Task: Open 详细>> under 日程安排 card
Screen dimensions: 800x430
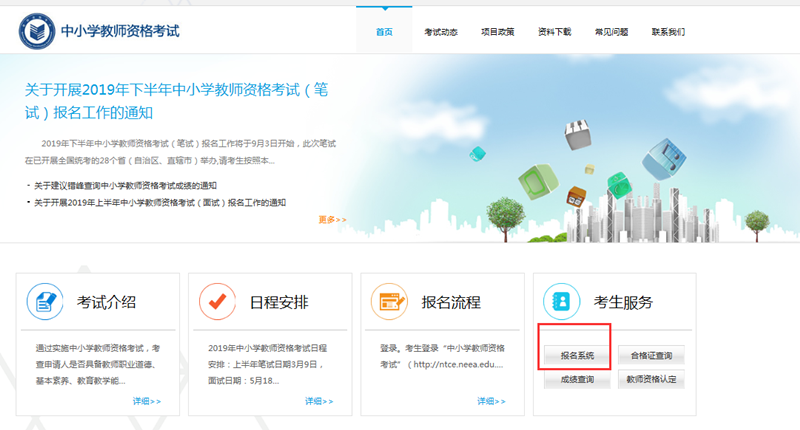Action: click(318, 401)
